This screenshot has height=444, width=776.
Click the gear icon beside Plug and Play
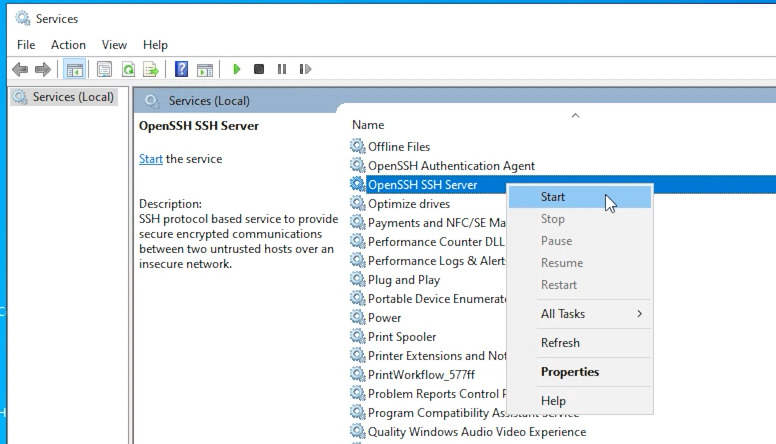tap(357, 279)
